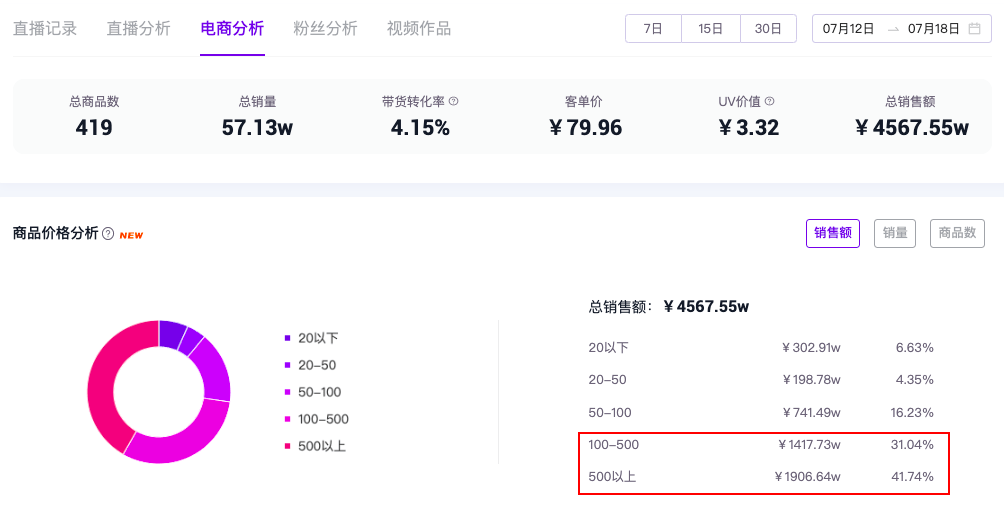This screenshot has width=1004, height=526.
Task: Click help icon next to UV价值
Action: (770, 102)
